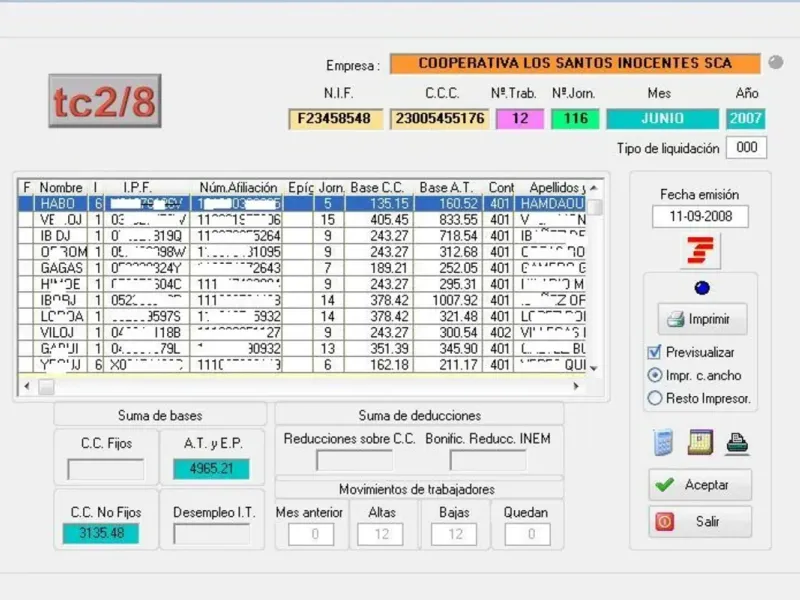Click the Desempleo I.T. empty field
Image resolution: width=800 pixels, height=600 pixels.
click(x=211, y=534)
